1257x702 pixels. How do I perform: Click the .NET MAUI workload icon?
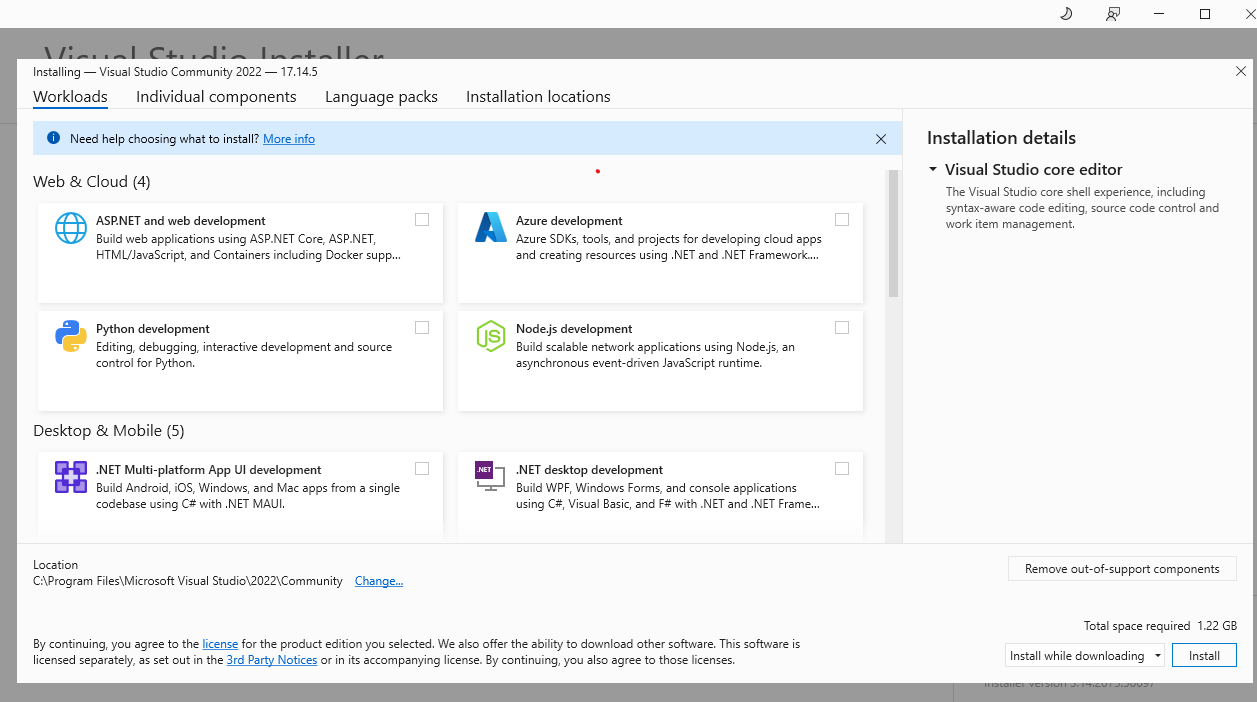71,478
